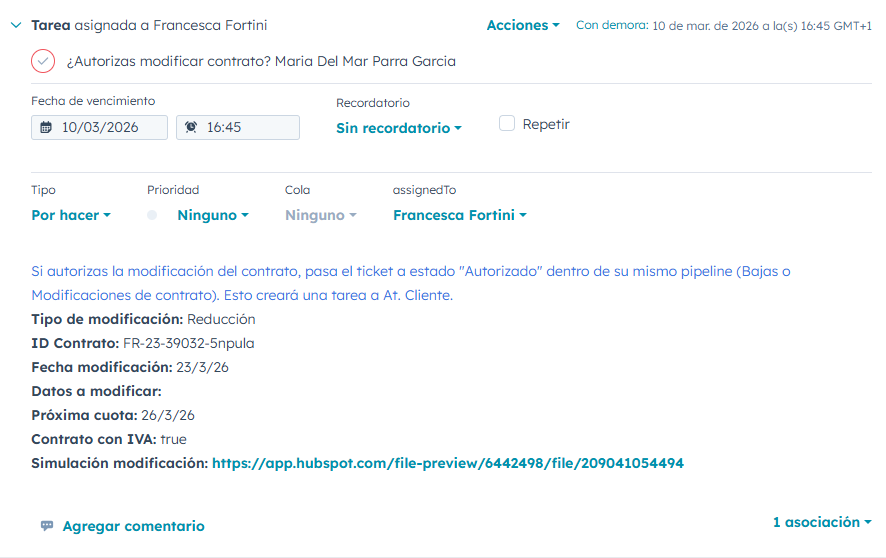Image resolution: width=886 pixels, height=558 pixels.
Task: Open the Por hacer type dropdown
Action: [71, 215]
